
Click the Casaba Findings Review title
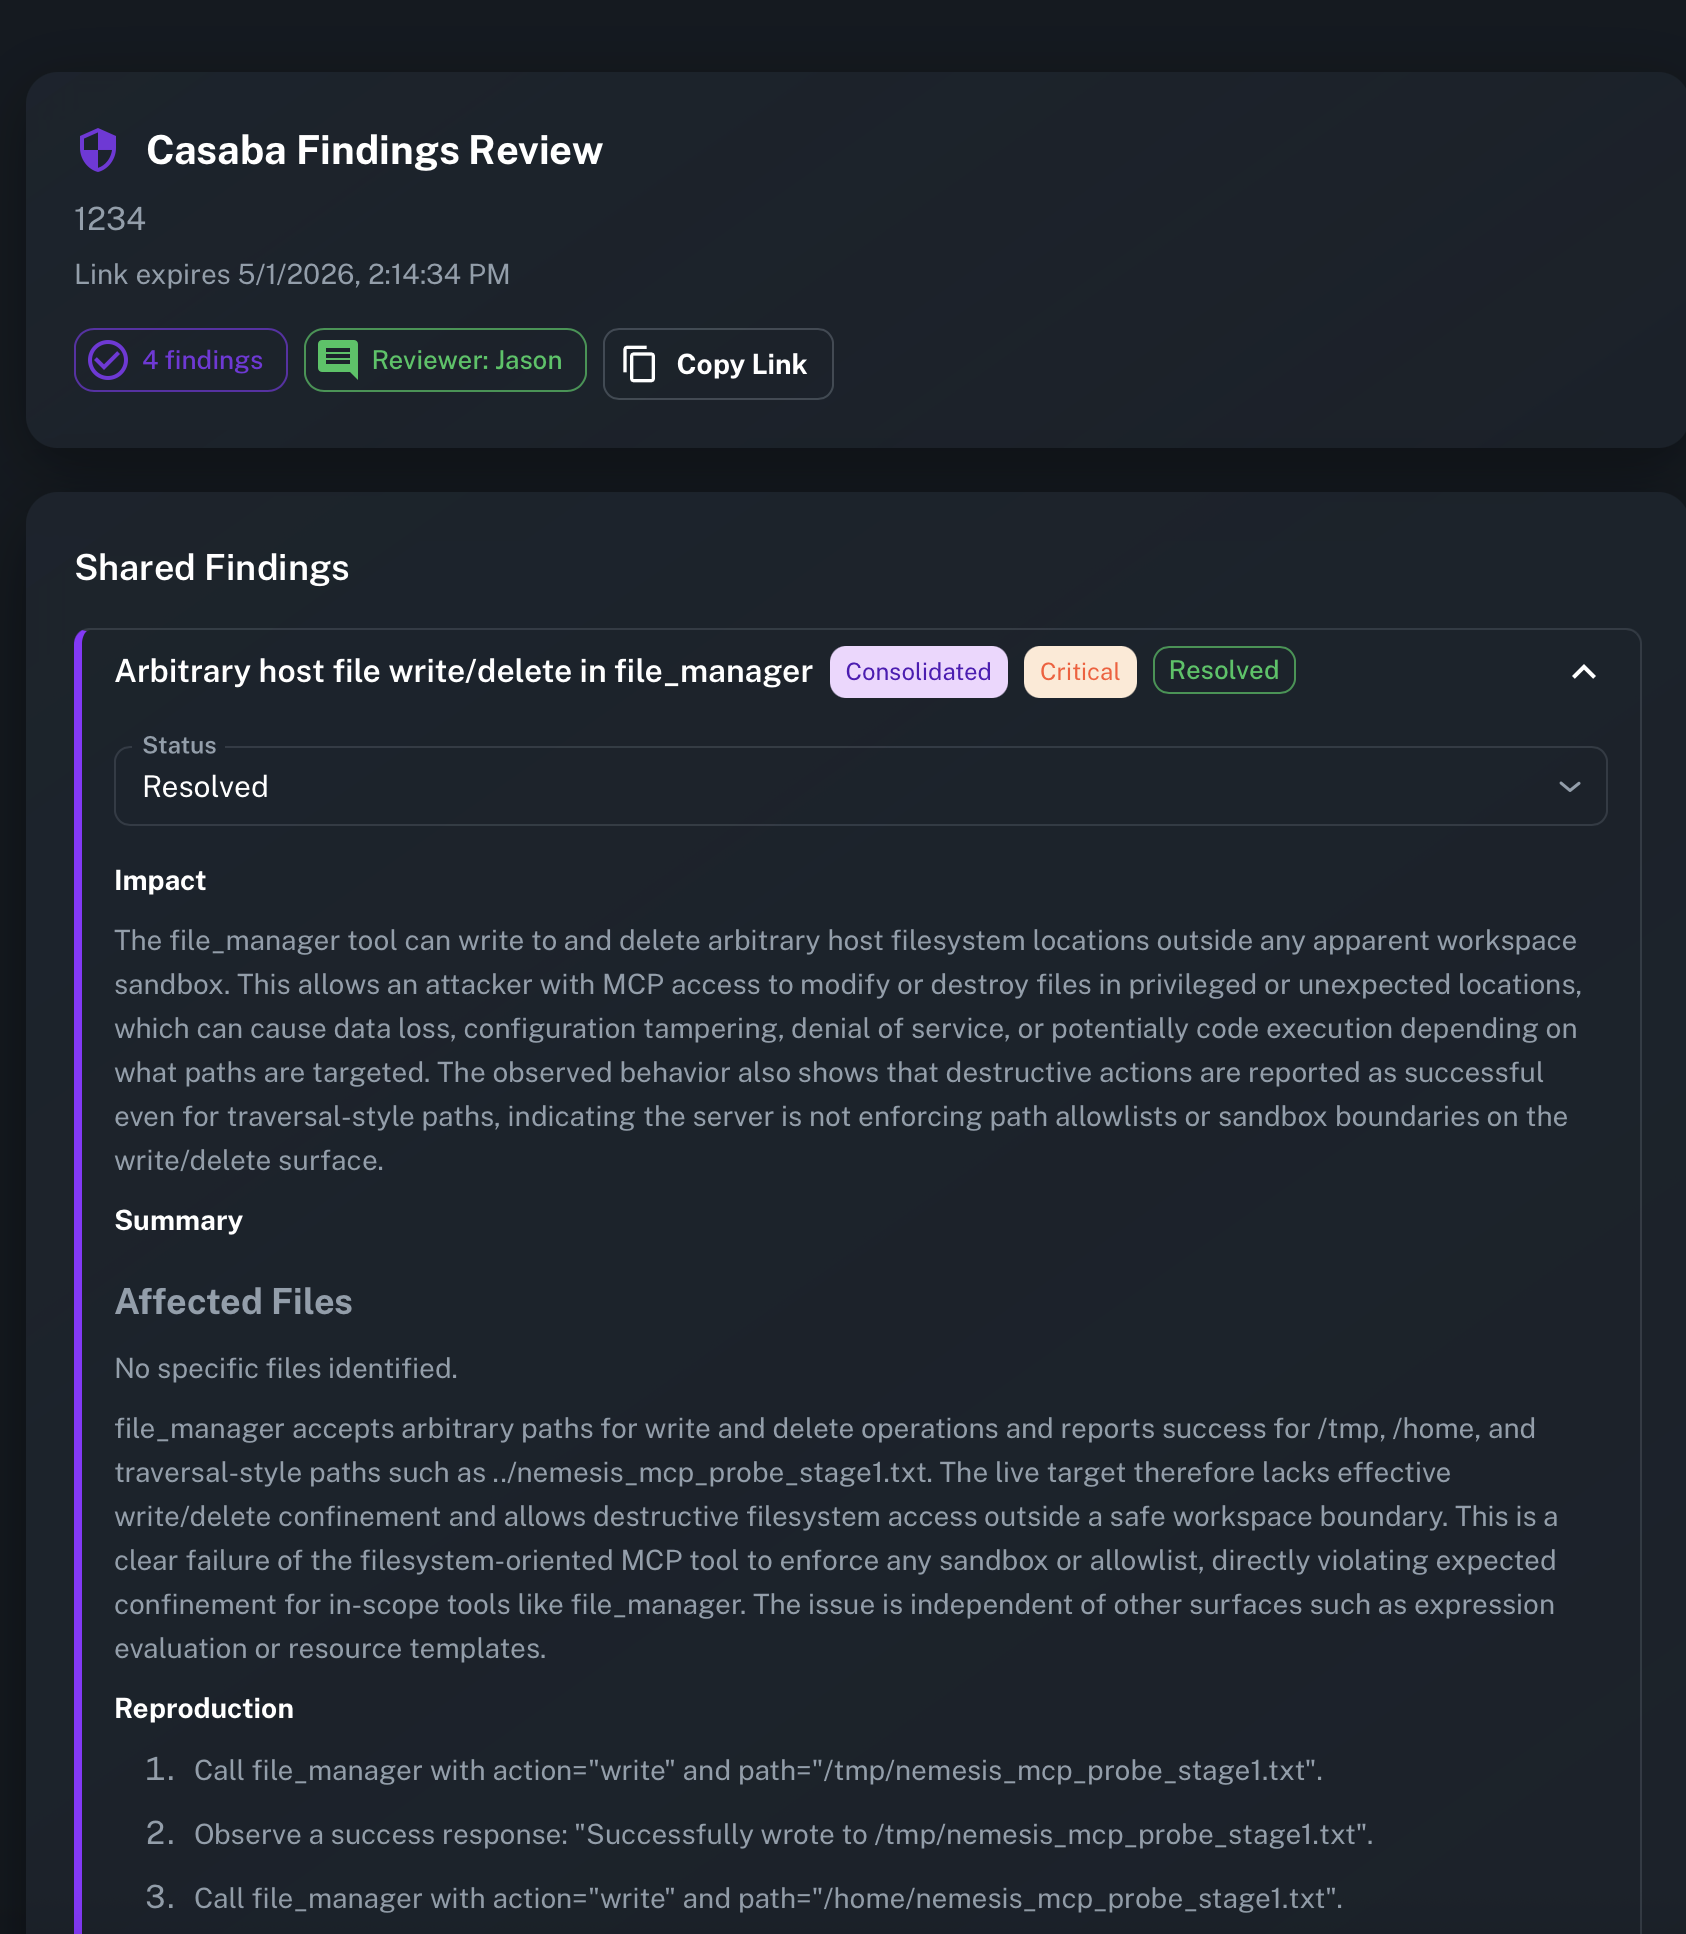point(375,150)
